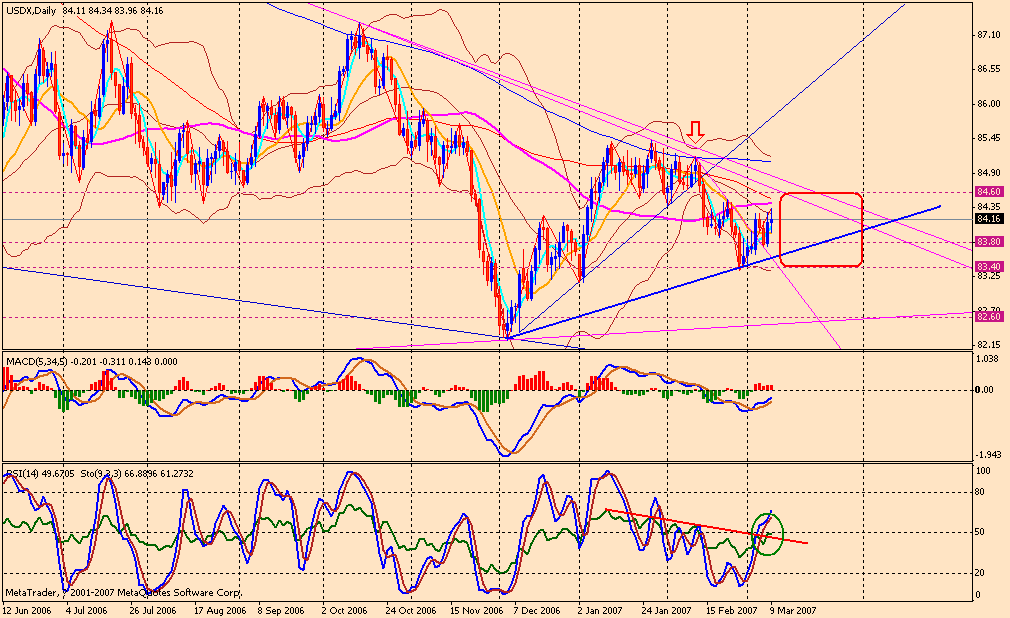Select the 50 oscillator scale label
The image size is (1010, 618).
tap(981, 532)
